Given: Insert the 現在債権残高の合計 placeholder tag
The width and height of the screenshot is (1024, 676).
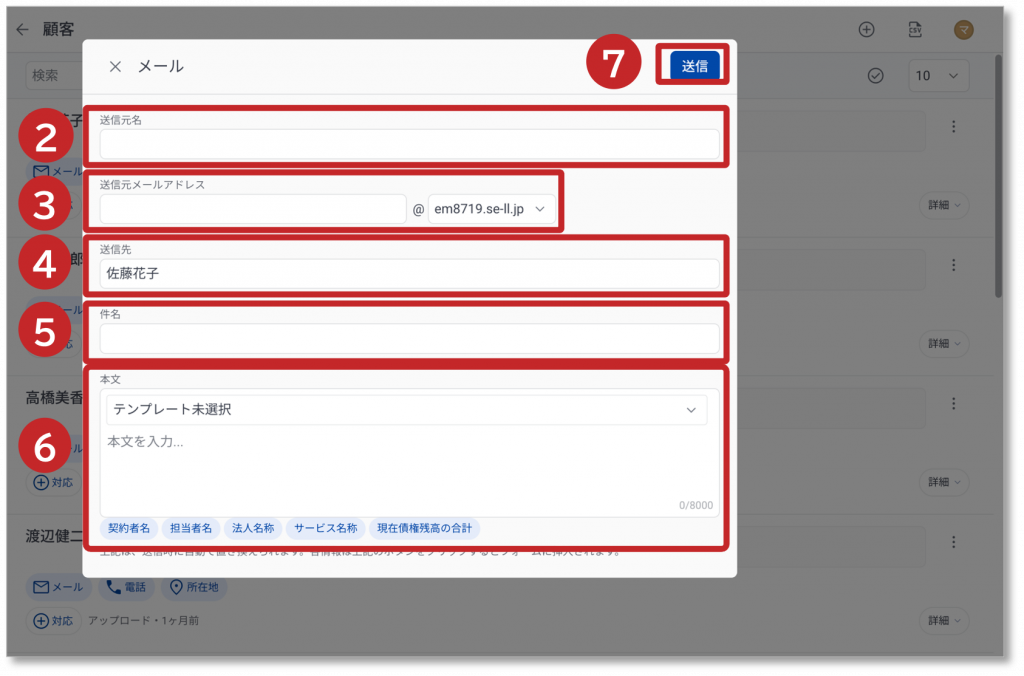Looking at the screenshot, I should pyautogui.click(x=424, y=528).
